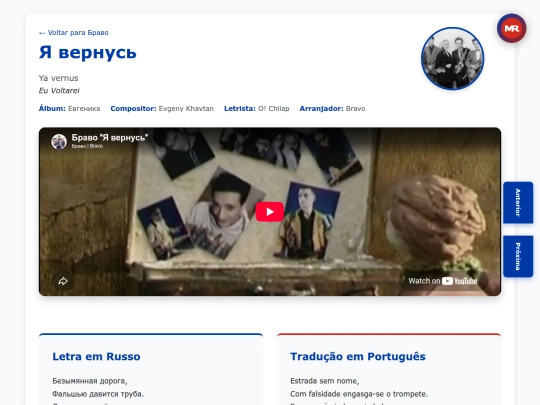Click the 'Letra em Russo' heading
540x405 pixels.
(96, 356)
